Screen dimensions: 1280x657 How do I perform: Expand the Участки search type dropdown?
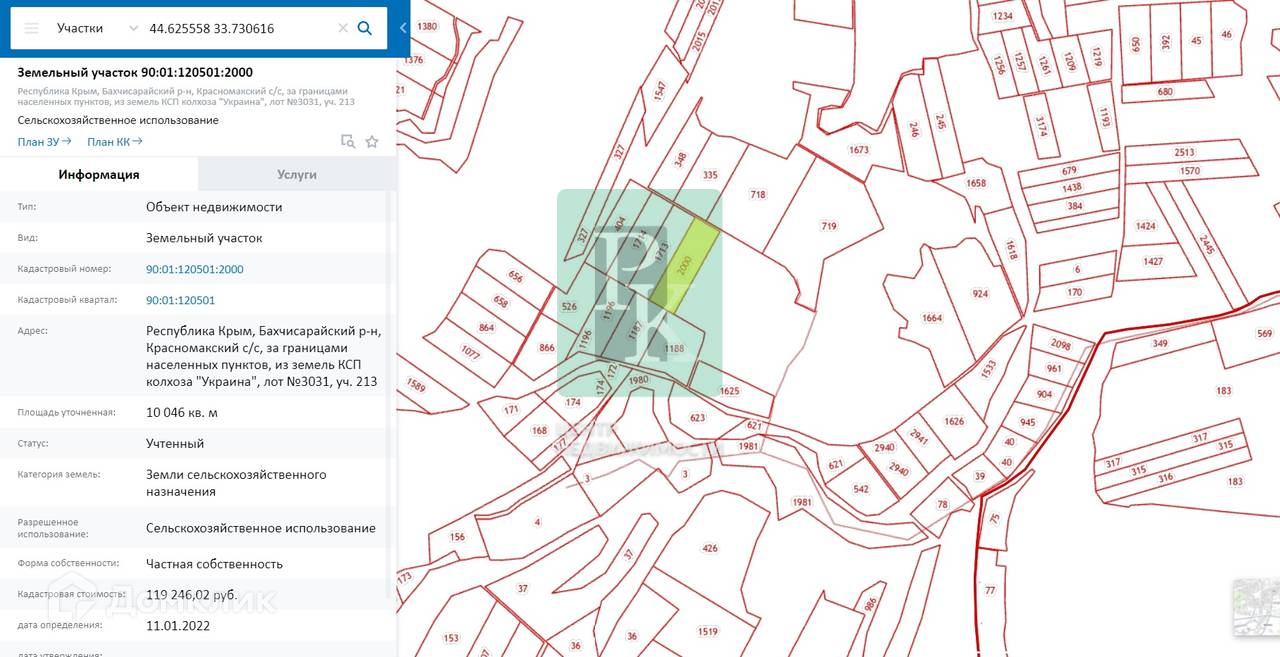97,28
